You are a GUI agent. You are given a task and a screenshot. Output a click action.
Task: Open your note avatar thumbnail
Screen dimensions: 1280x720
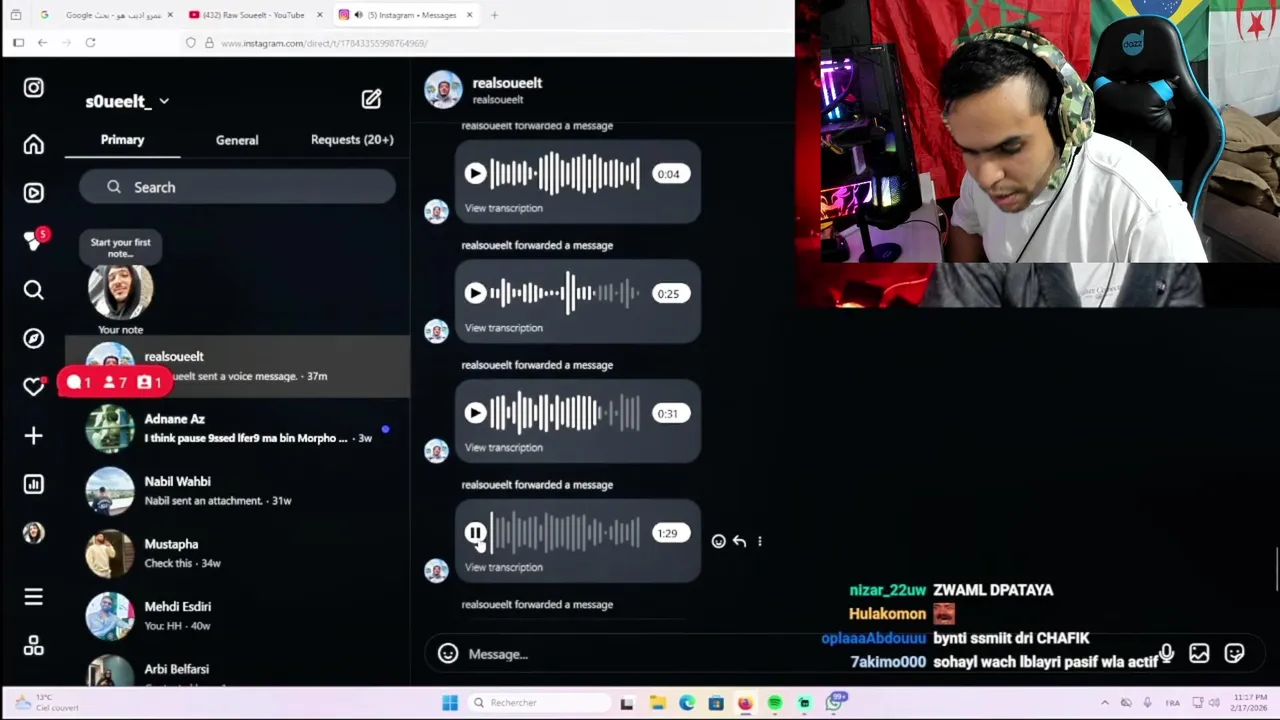(120, 291)
